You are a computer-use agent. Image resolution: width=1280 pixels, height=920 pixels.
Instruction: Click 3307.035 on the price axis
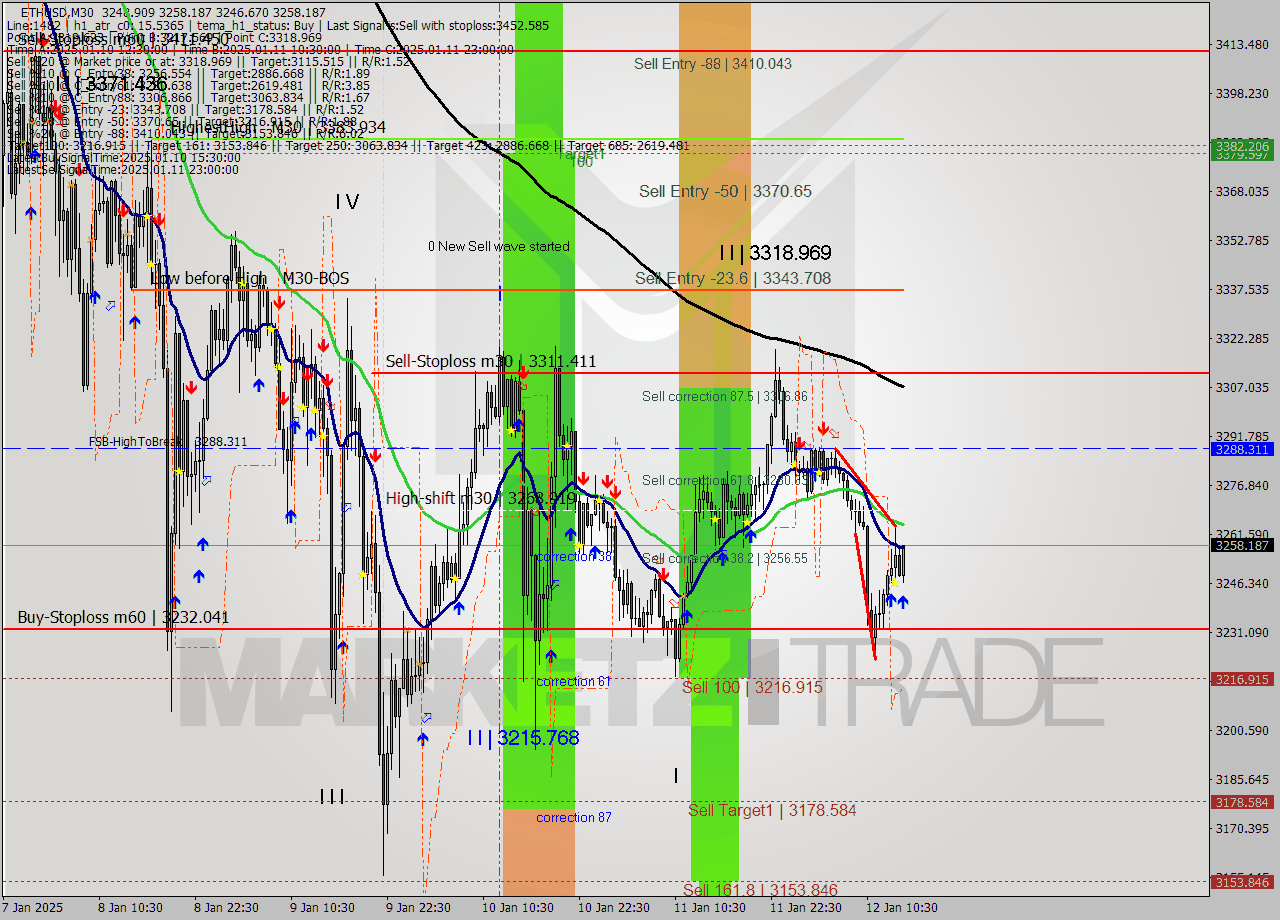tap(1242, 387)
